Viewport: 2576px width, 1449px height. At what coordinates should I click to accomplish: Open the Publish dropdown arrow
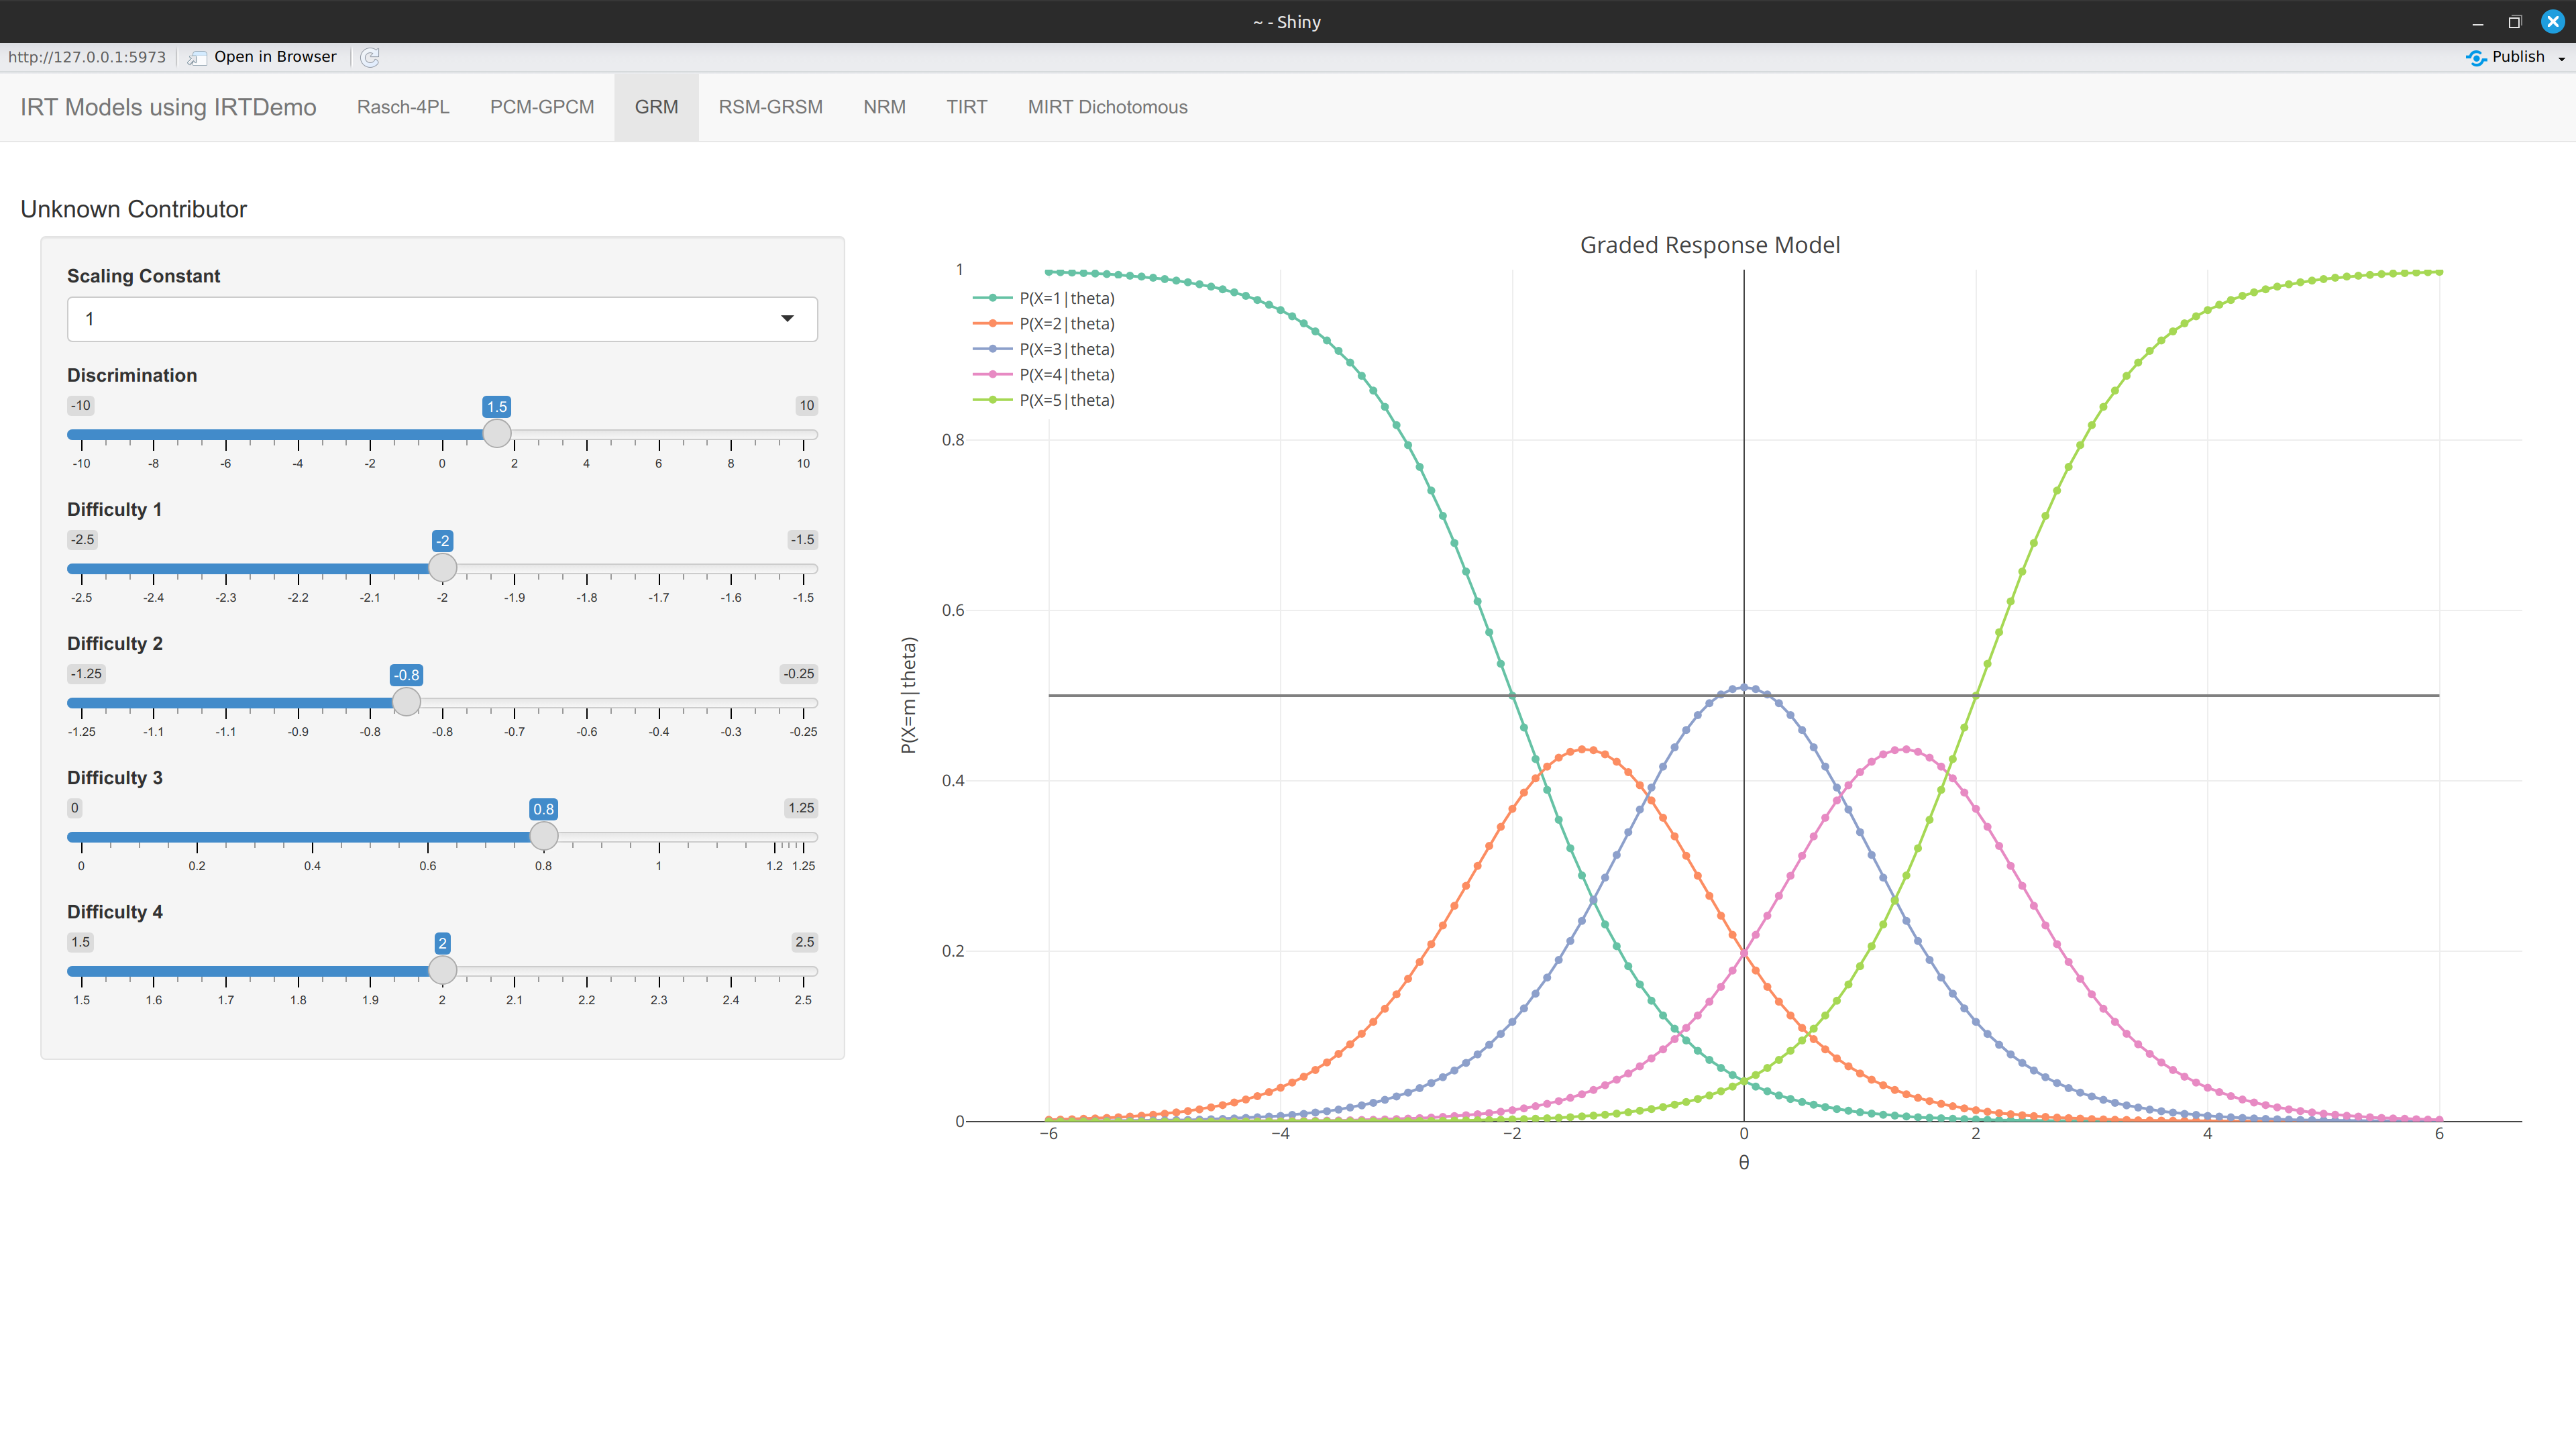tap(2562, 58)
